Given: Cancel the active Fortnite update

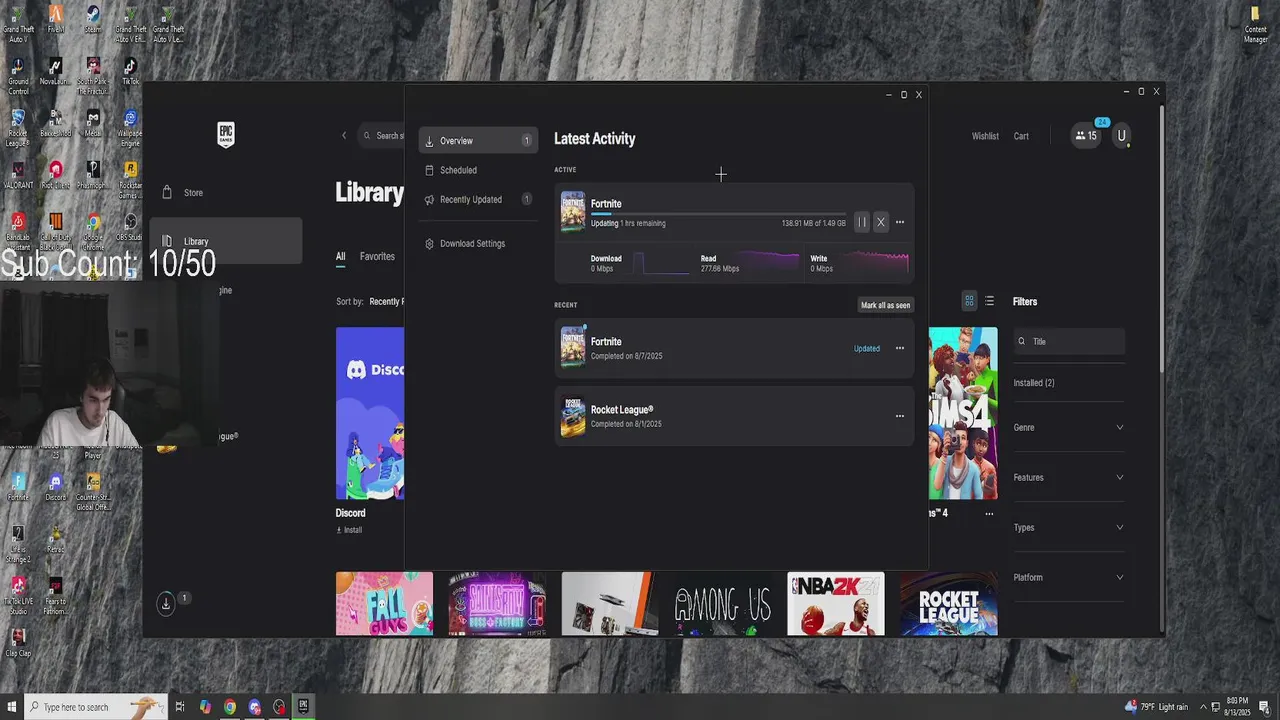Looking at the screenshot, I should (x=880, y=222).
